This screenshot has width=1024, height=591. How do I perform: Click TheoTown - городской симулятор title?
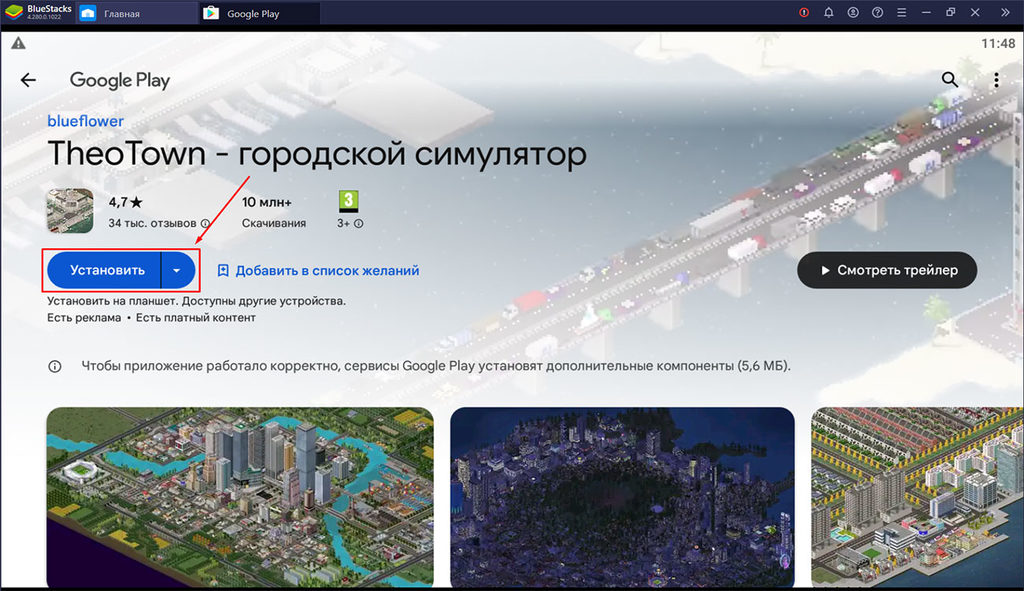pyautogui.click(x=317, y=154)
